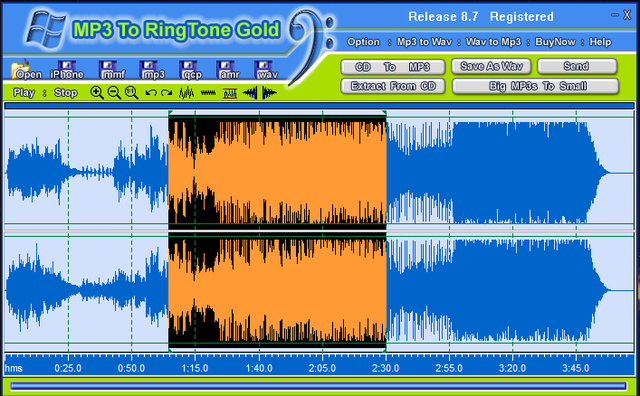Reset waveform zoom to 1:1
Screen dimensions: 640x396
click(x=132, y=93)
